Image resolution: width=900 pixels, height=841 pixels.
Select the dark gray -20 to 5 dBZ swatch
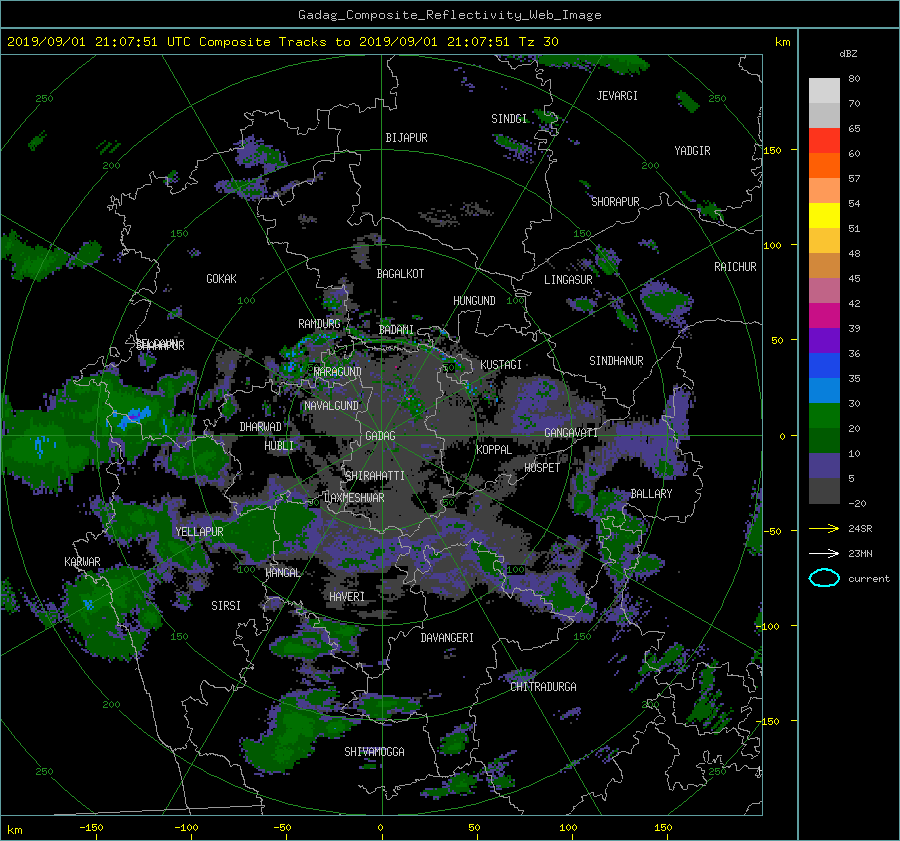pos(824,491)
